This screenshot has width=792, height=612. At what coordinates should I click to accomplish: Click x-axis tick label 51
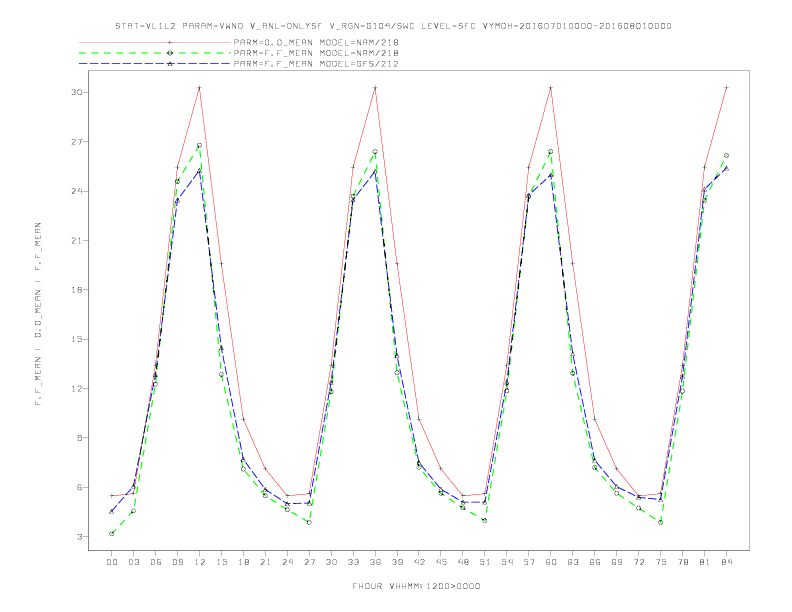point(485,562)
